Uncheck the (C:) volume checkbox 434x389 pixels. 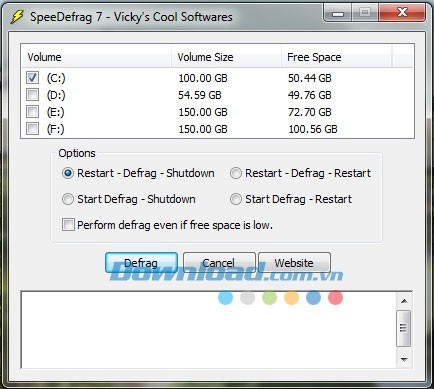(x=32, y=78)
